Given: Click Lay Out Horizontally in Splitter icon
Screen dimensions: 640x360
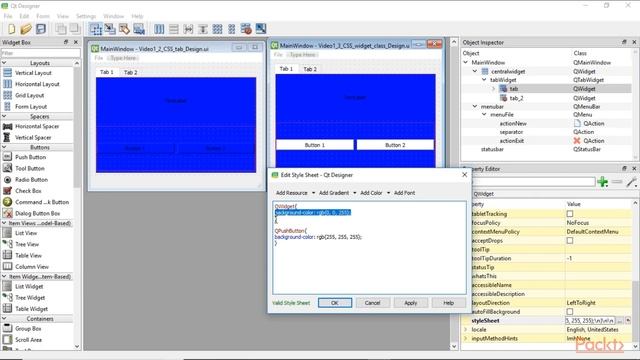Looking at the screenshot, I should coord(188,29).
